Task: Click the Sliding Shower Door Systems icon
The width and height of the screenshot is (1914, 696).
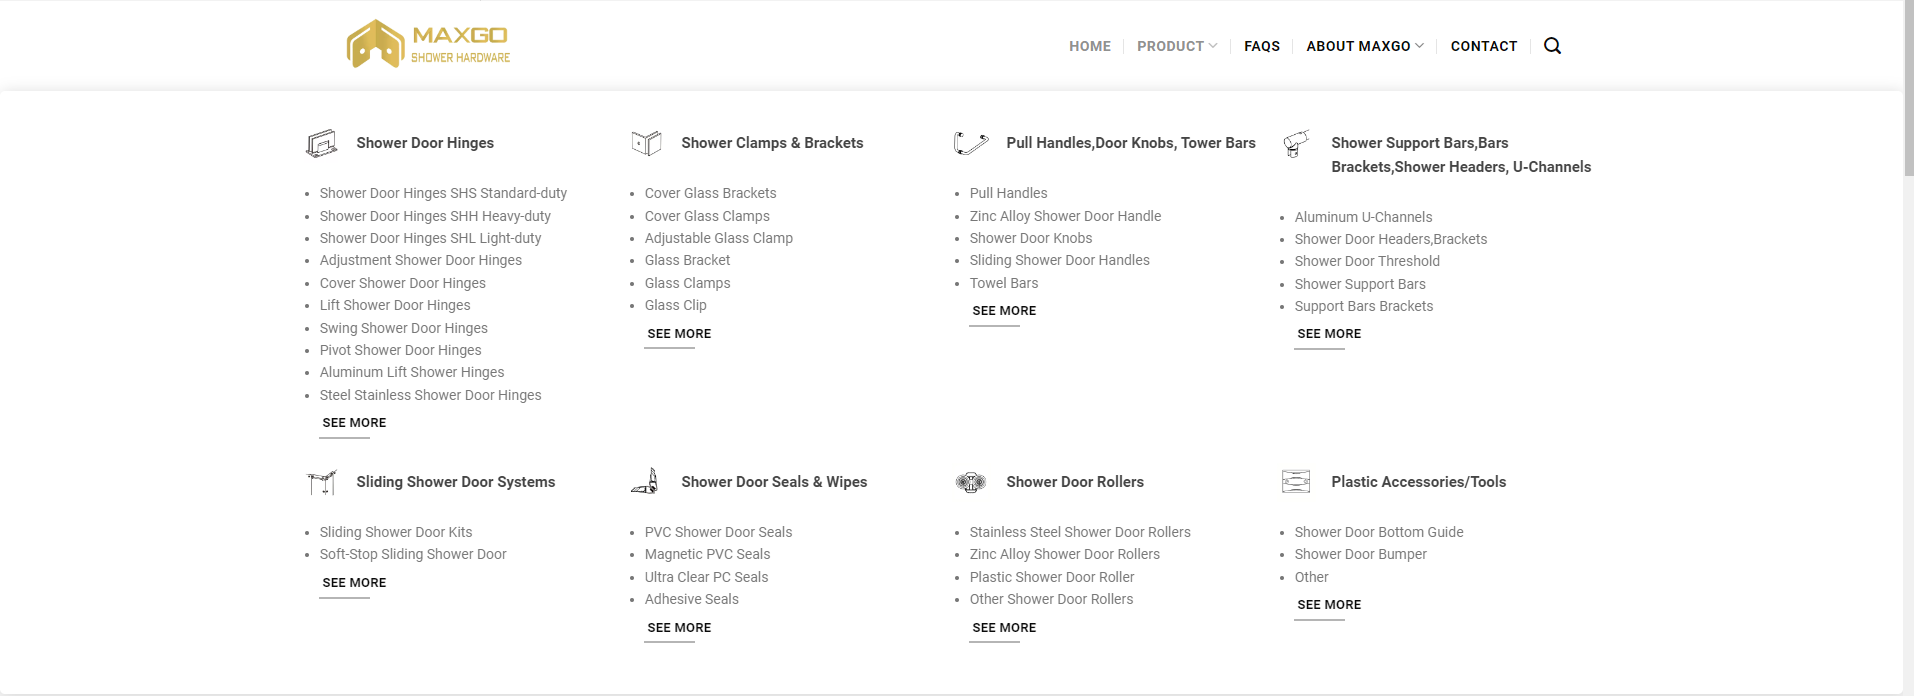Action: tap(321, 482)
